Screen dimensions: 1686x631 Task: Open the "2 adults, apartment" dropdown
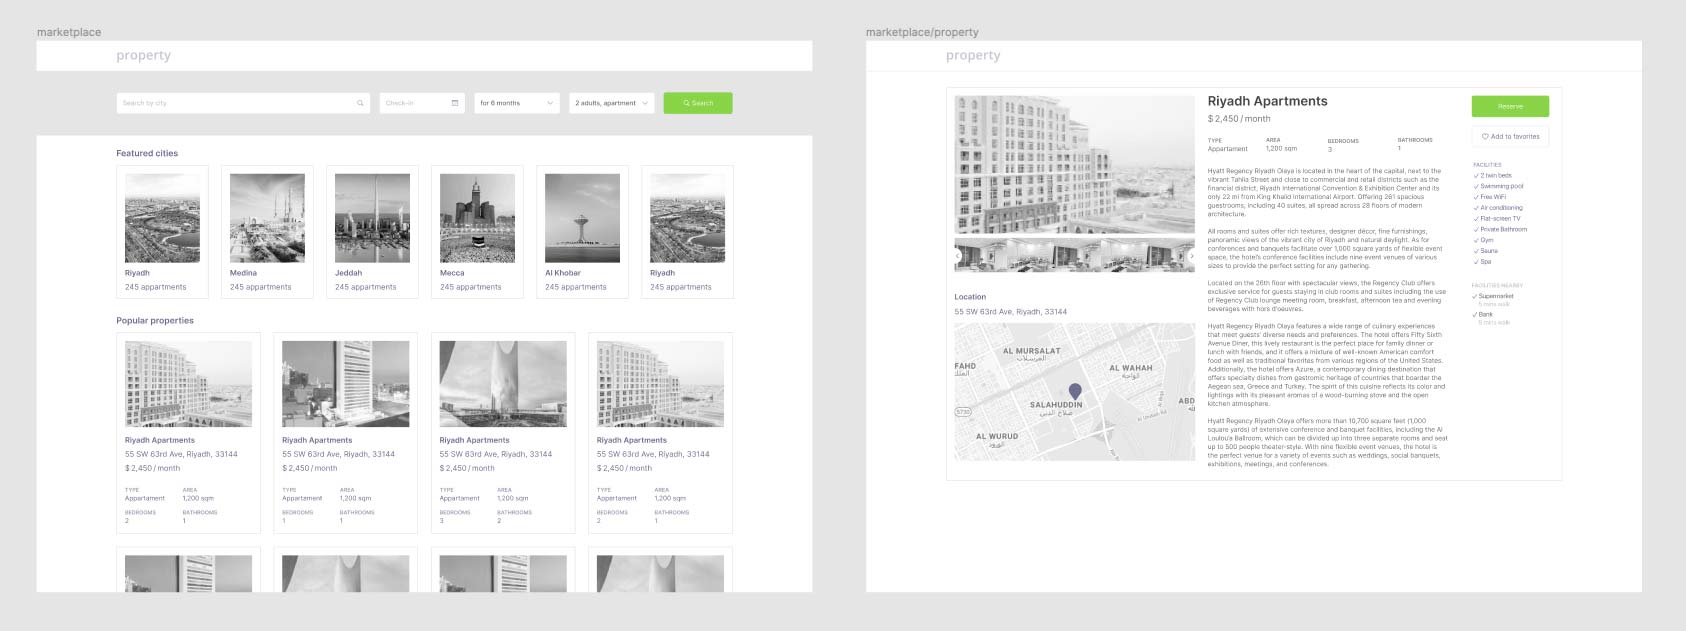(x=612, y=103)
